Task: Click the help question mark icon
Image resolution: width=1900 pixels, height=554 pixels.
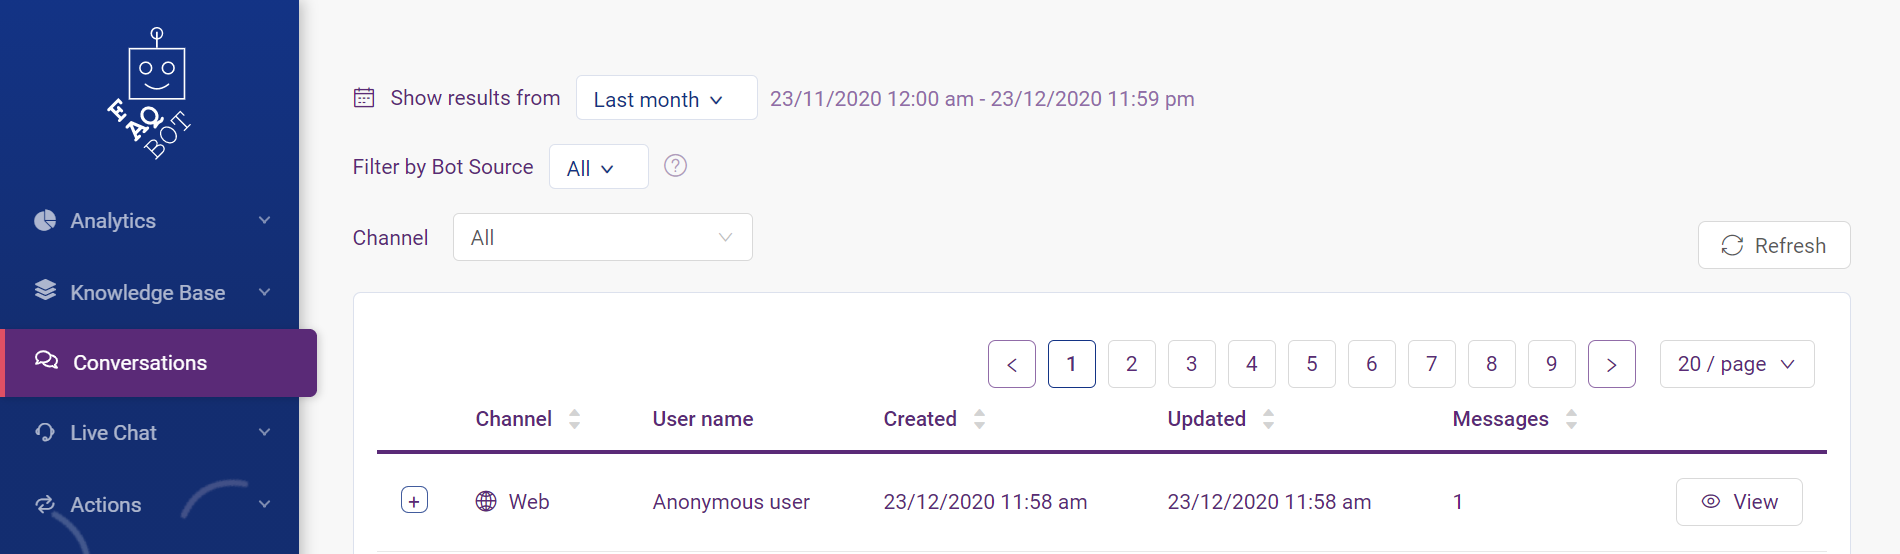Action: tap(676, 166)
